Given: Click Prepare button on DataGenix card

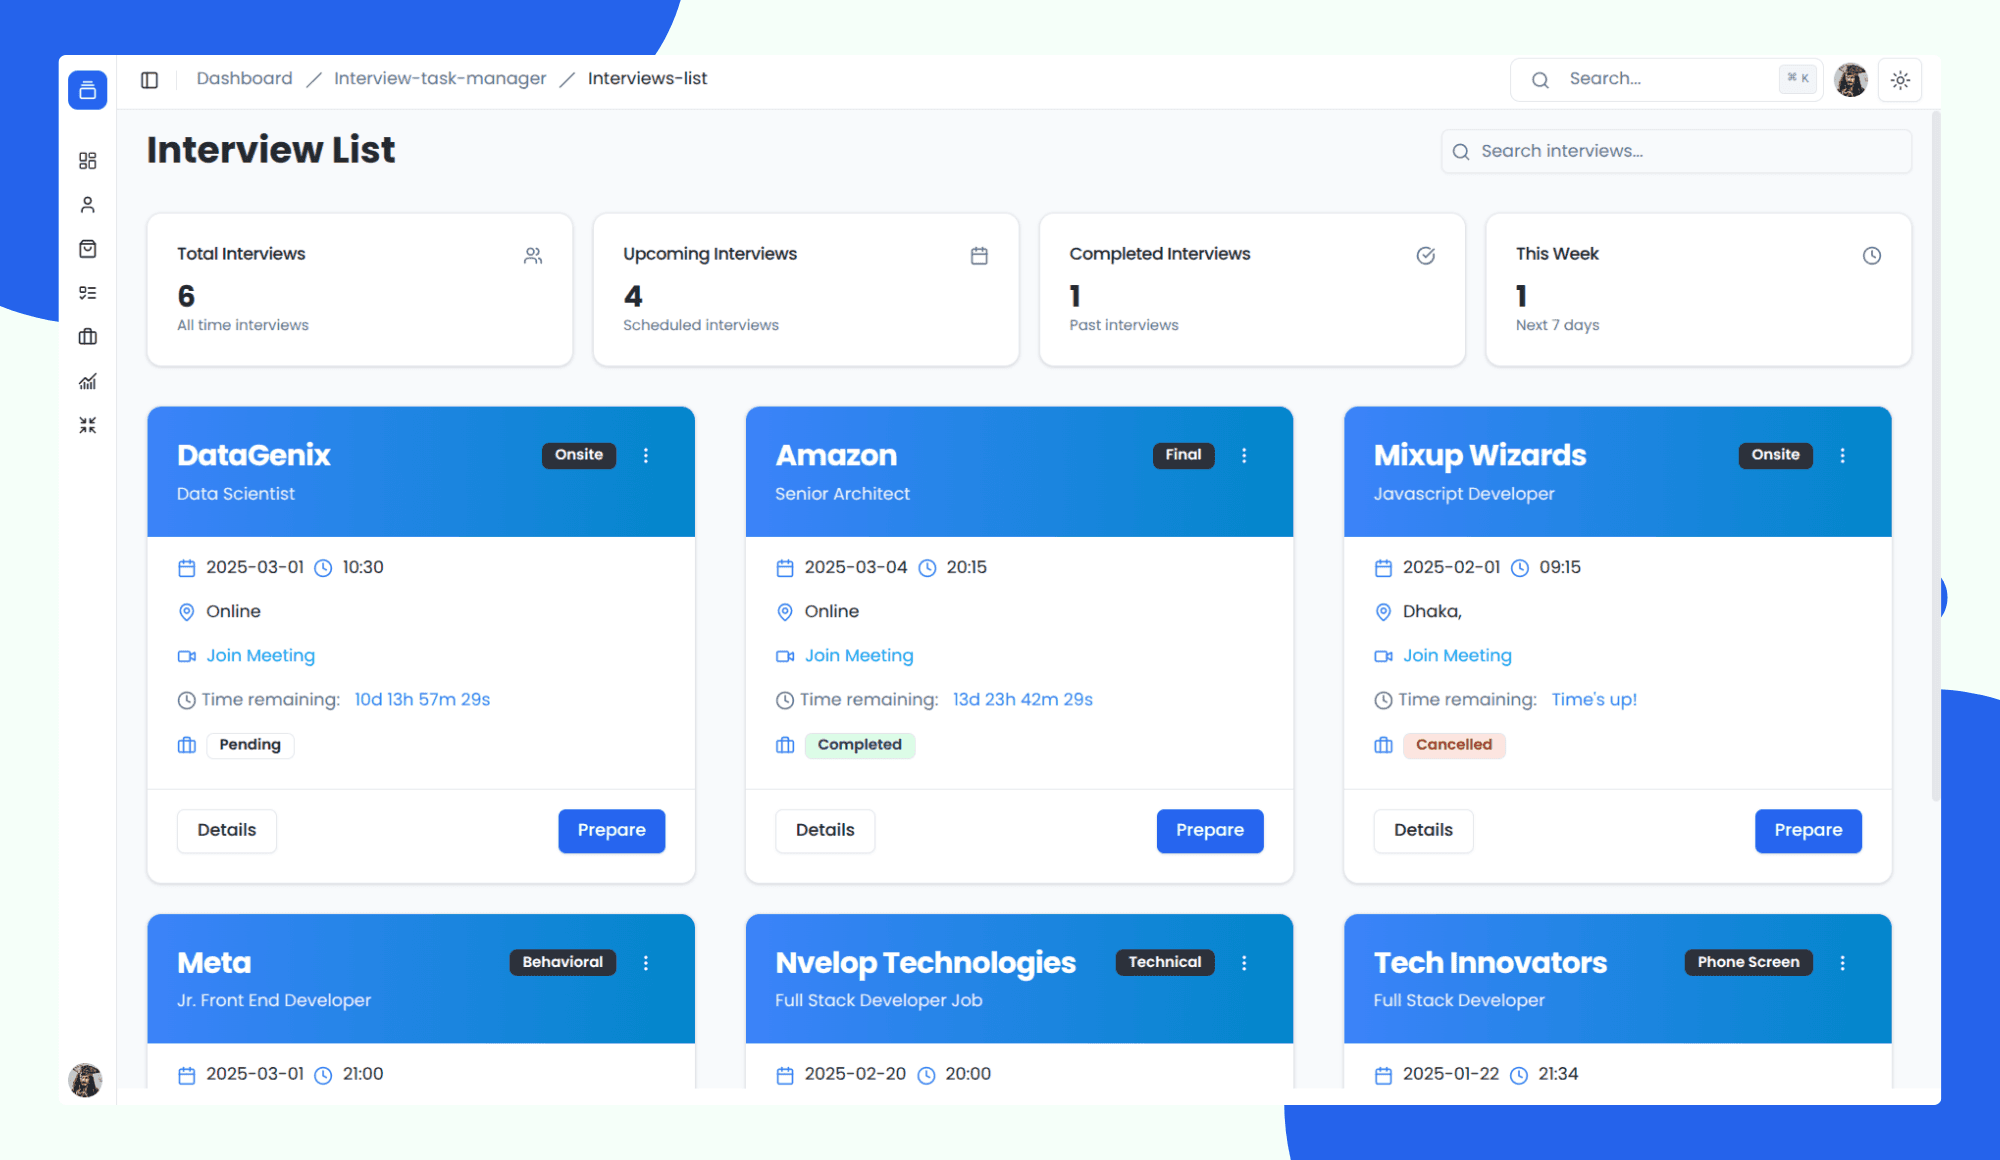Looking at the screenshot, I should click(x=611, y=830).
